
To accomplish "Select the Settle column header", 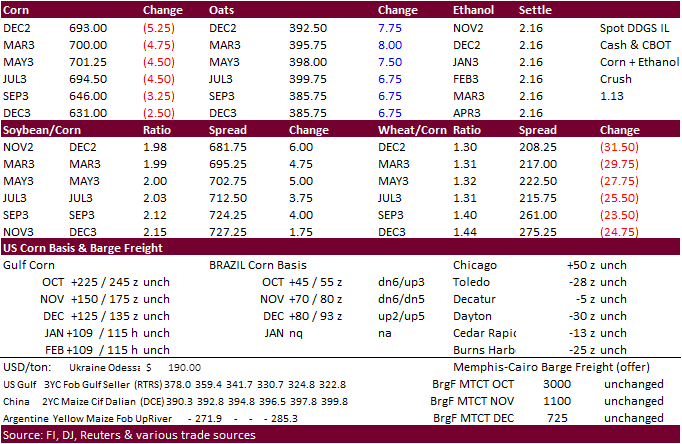I will pos(535,10).
